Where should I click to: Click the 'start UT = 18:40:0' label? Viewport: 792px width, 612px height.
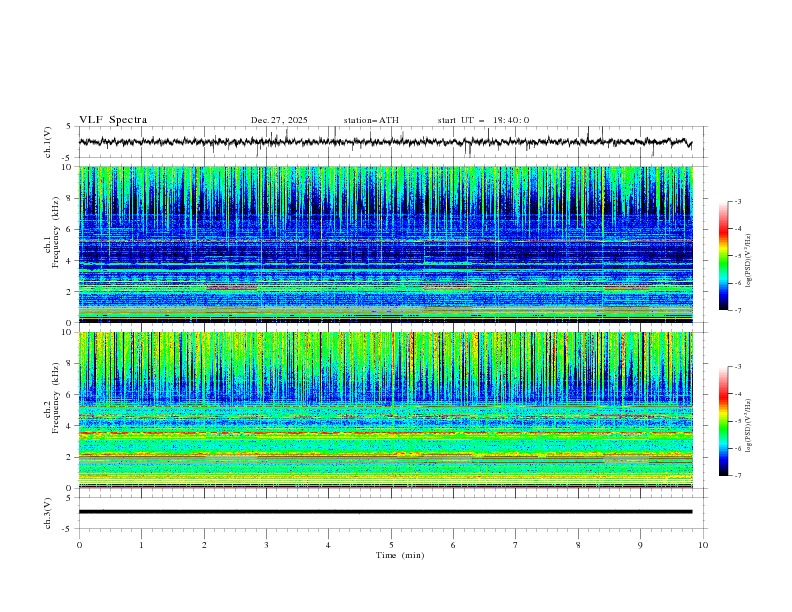(483, 120)
